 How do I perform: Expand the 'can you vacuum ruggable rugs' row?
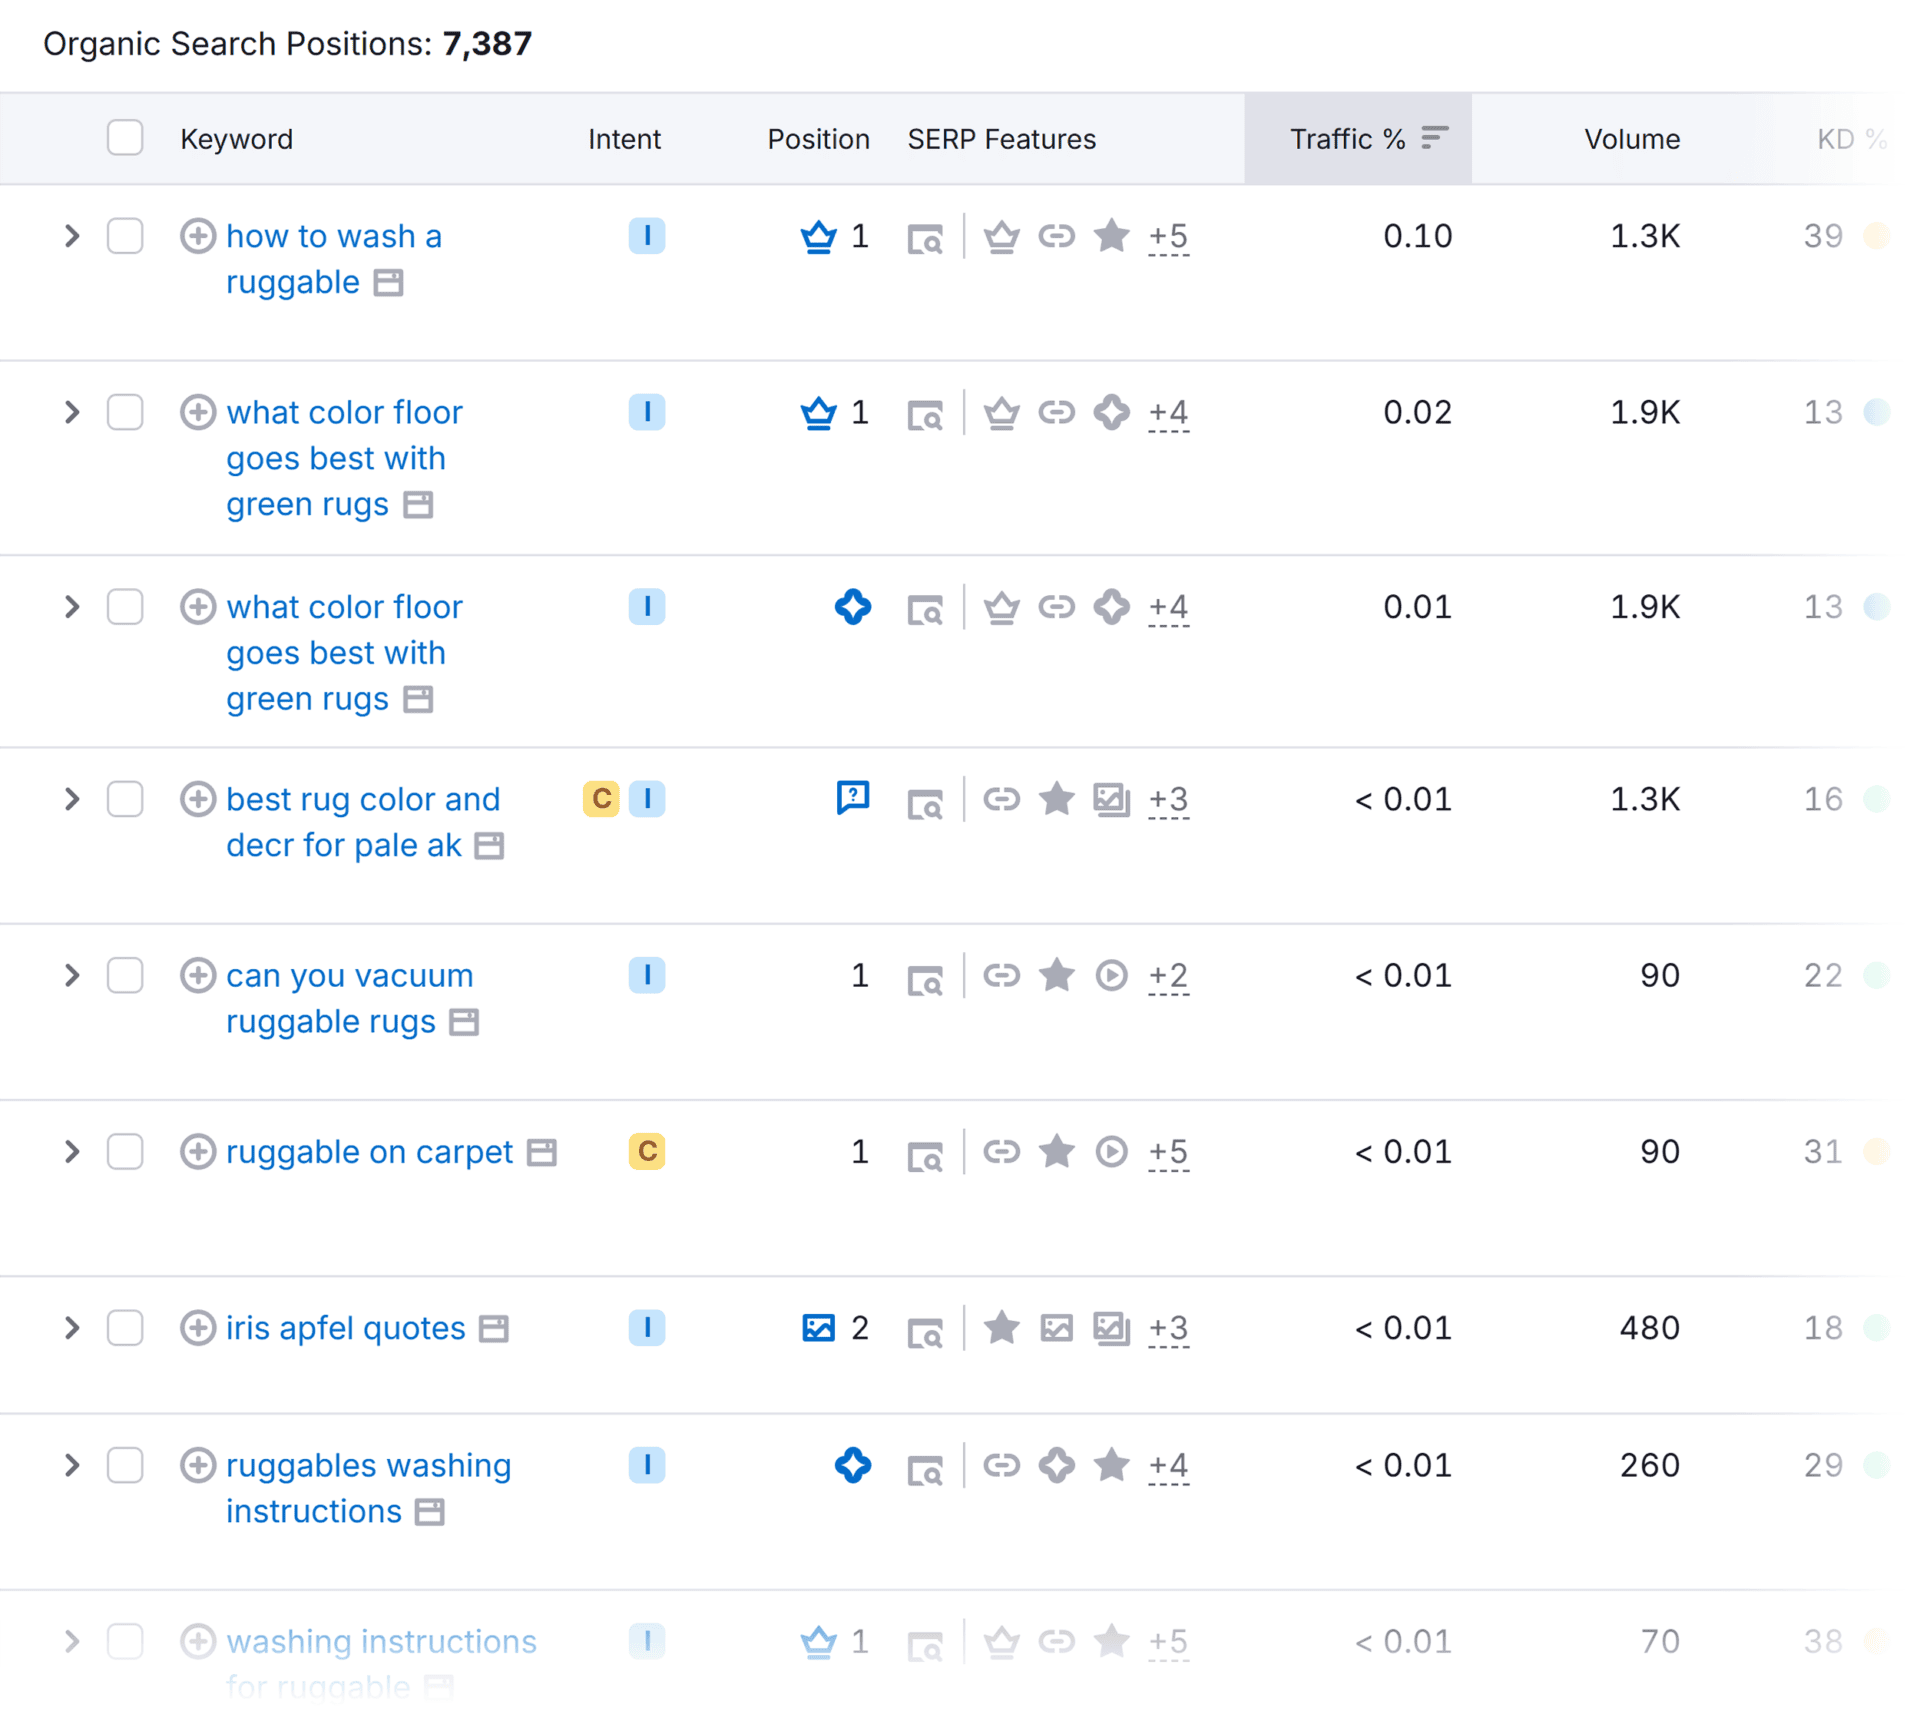(x=72, y=975)
